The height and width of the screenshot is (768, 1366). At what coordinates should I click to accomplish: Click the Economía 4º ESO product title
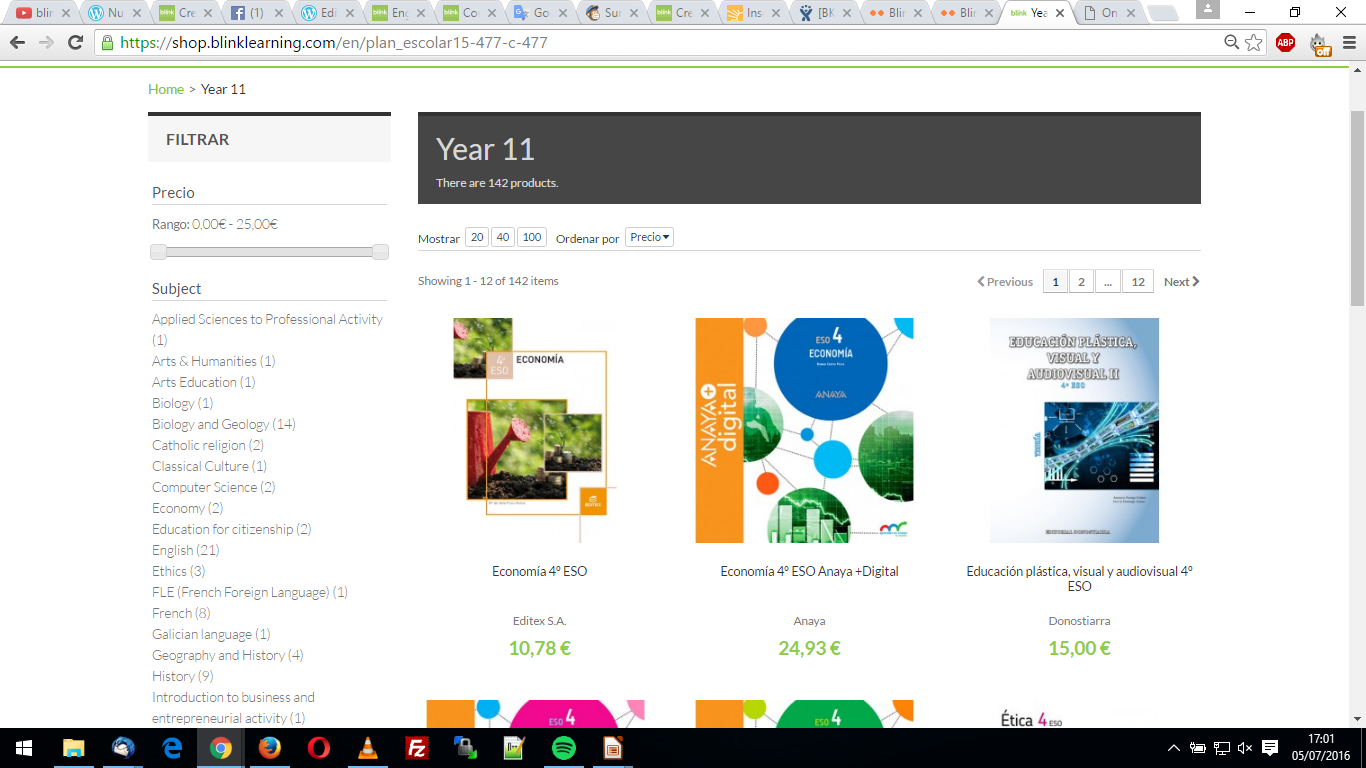click(x=539, y=571)
